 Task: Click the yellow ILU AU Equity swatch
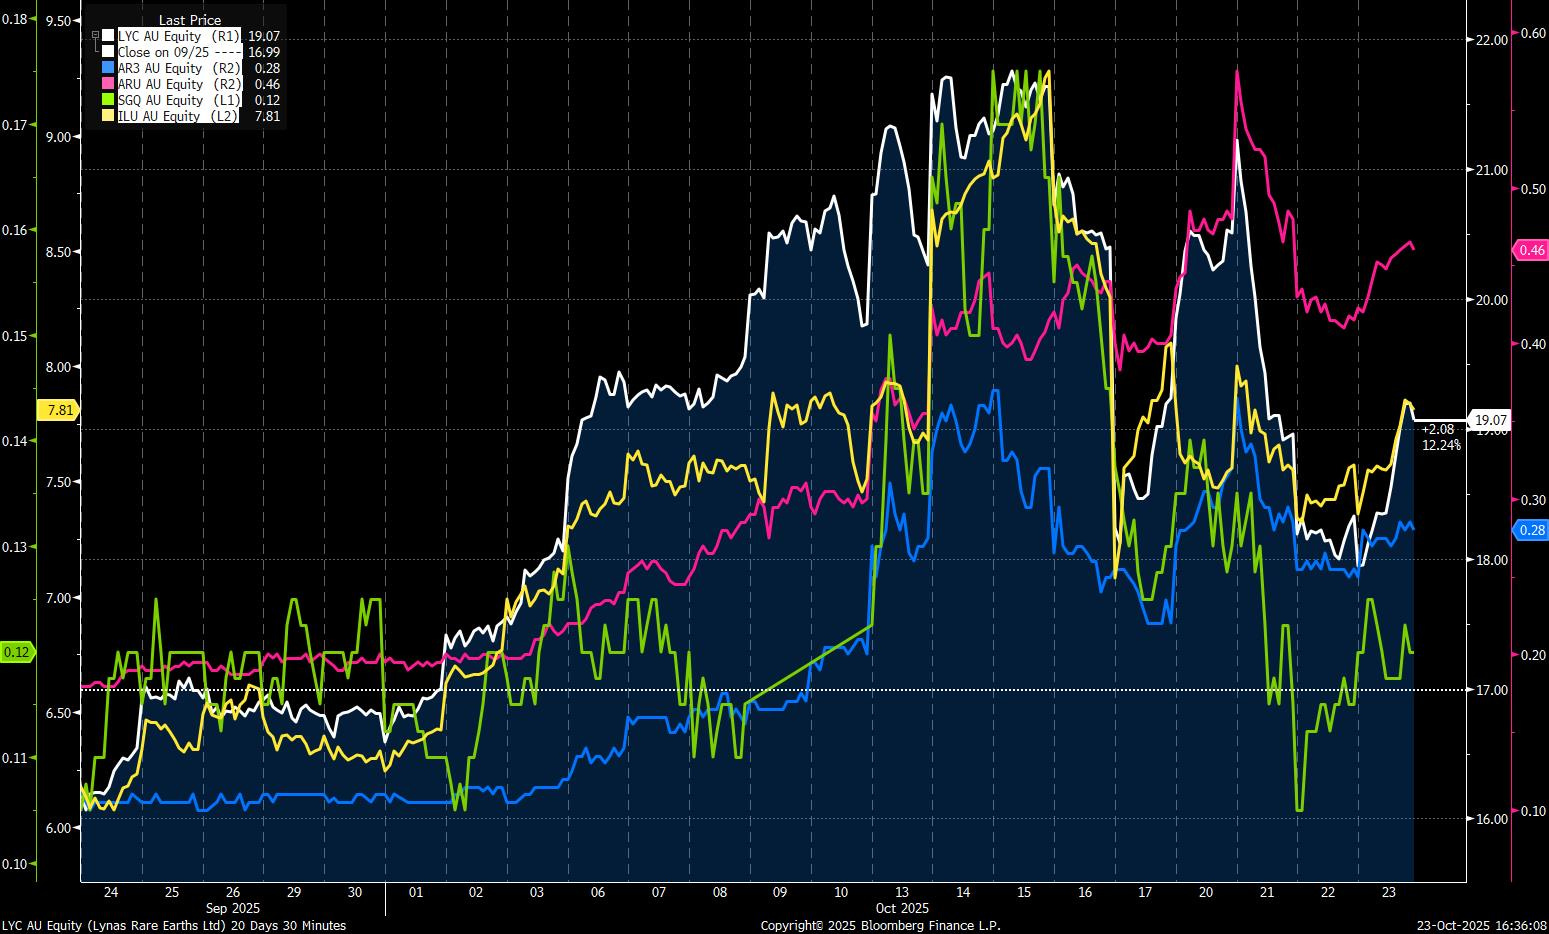[x=108, y=116]
